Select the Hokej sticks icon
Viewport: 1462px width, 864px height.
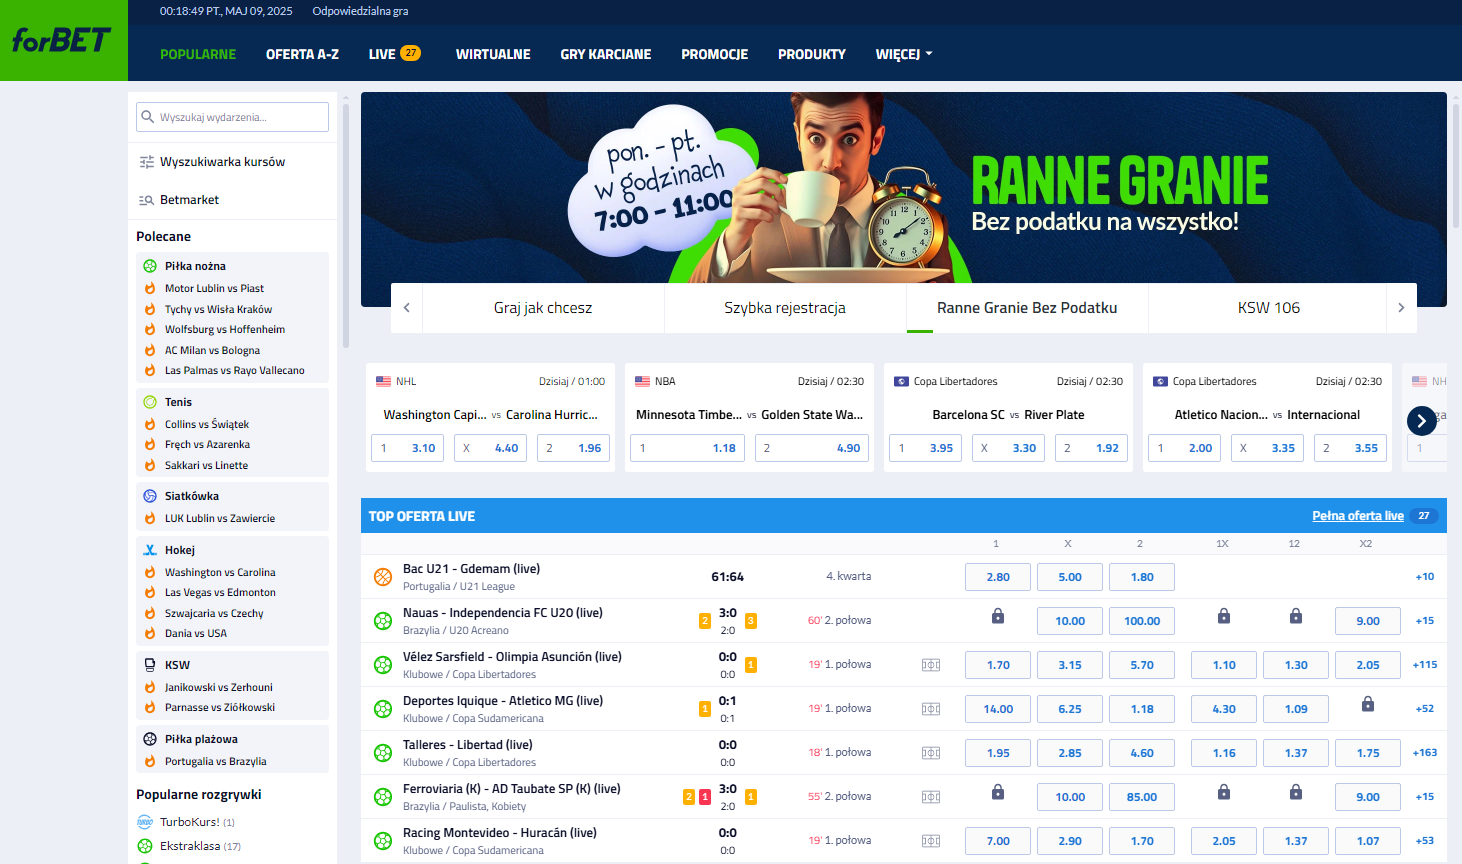(x=150, y=550)
